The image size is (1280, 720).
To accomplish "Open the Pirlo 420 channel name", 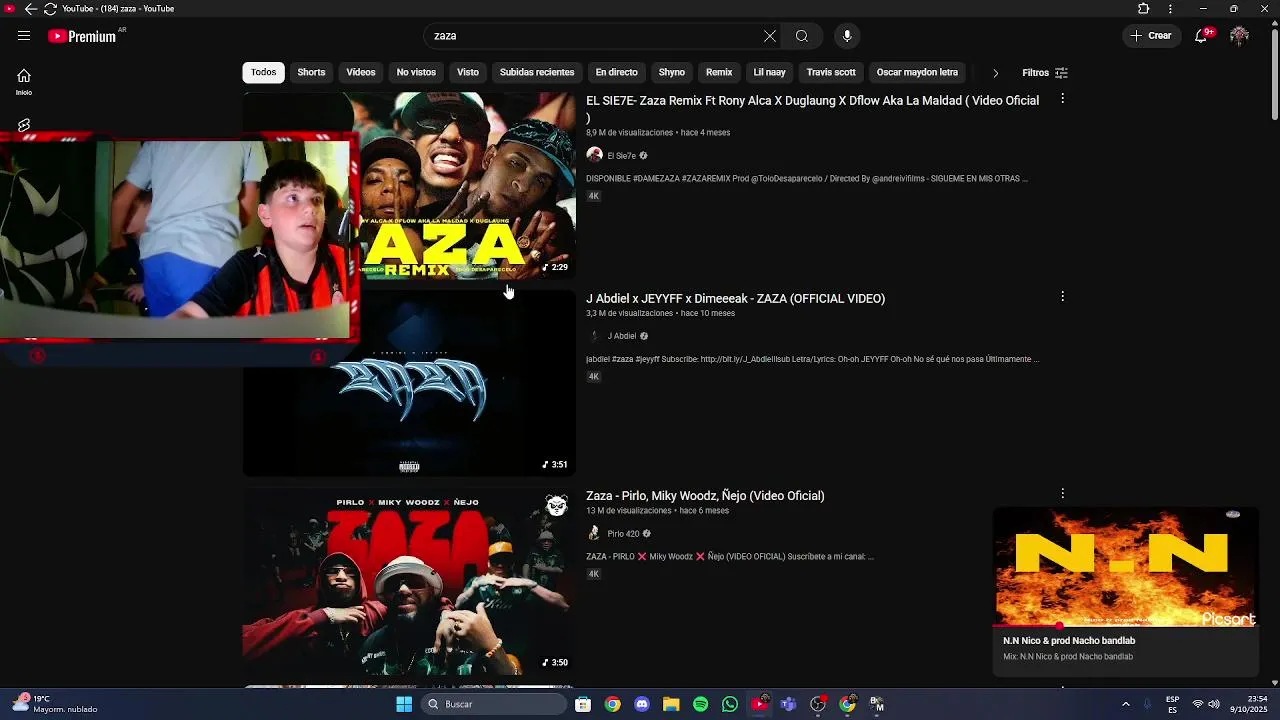I will click(x=623, y=534).
